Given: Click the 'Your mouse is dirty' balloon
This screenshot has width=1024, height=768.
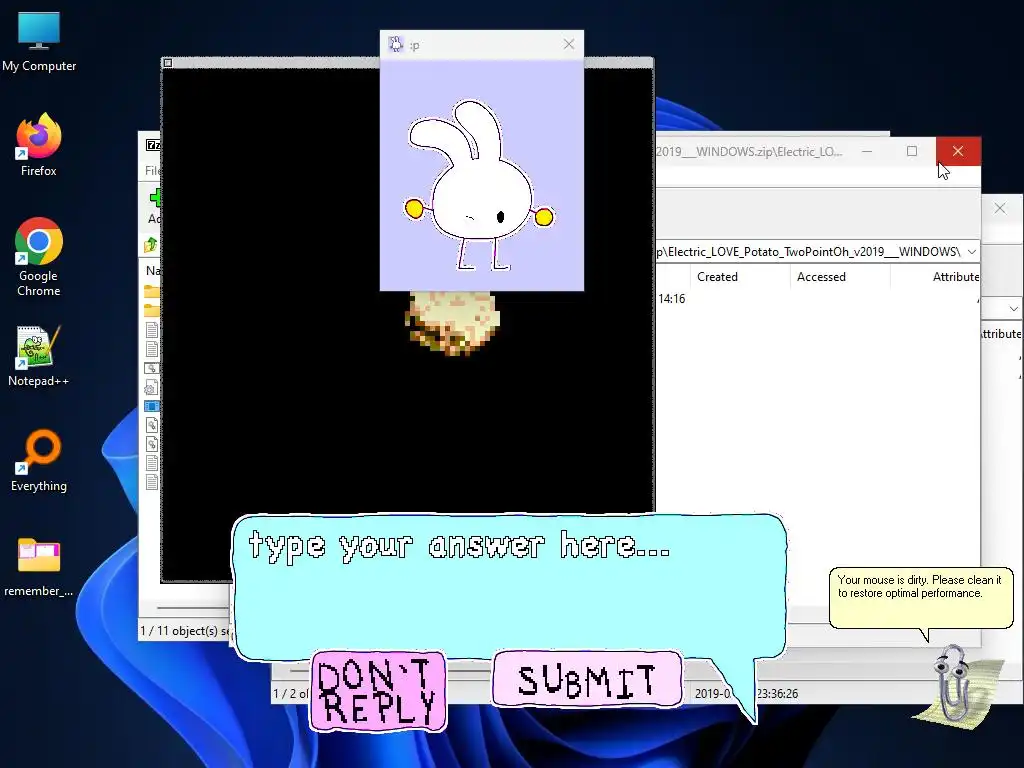Looking at the screenshot, I should 920,598.
